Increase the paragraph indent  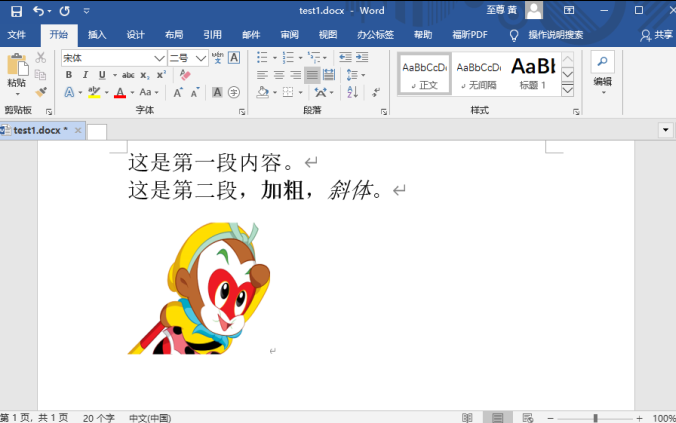[362, 57]
